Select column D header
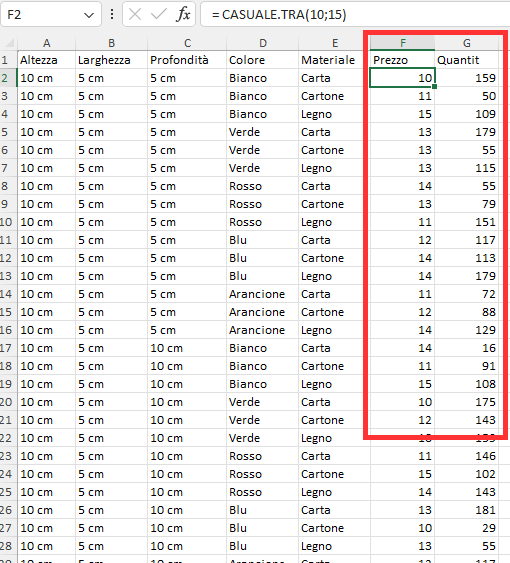Screen dimensions: 510x563 click(263, 43)
